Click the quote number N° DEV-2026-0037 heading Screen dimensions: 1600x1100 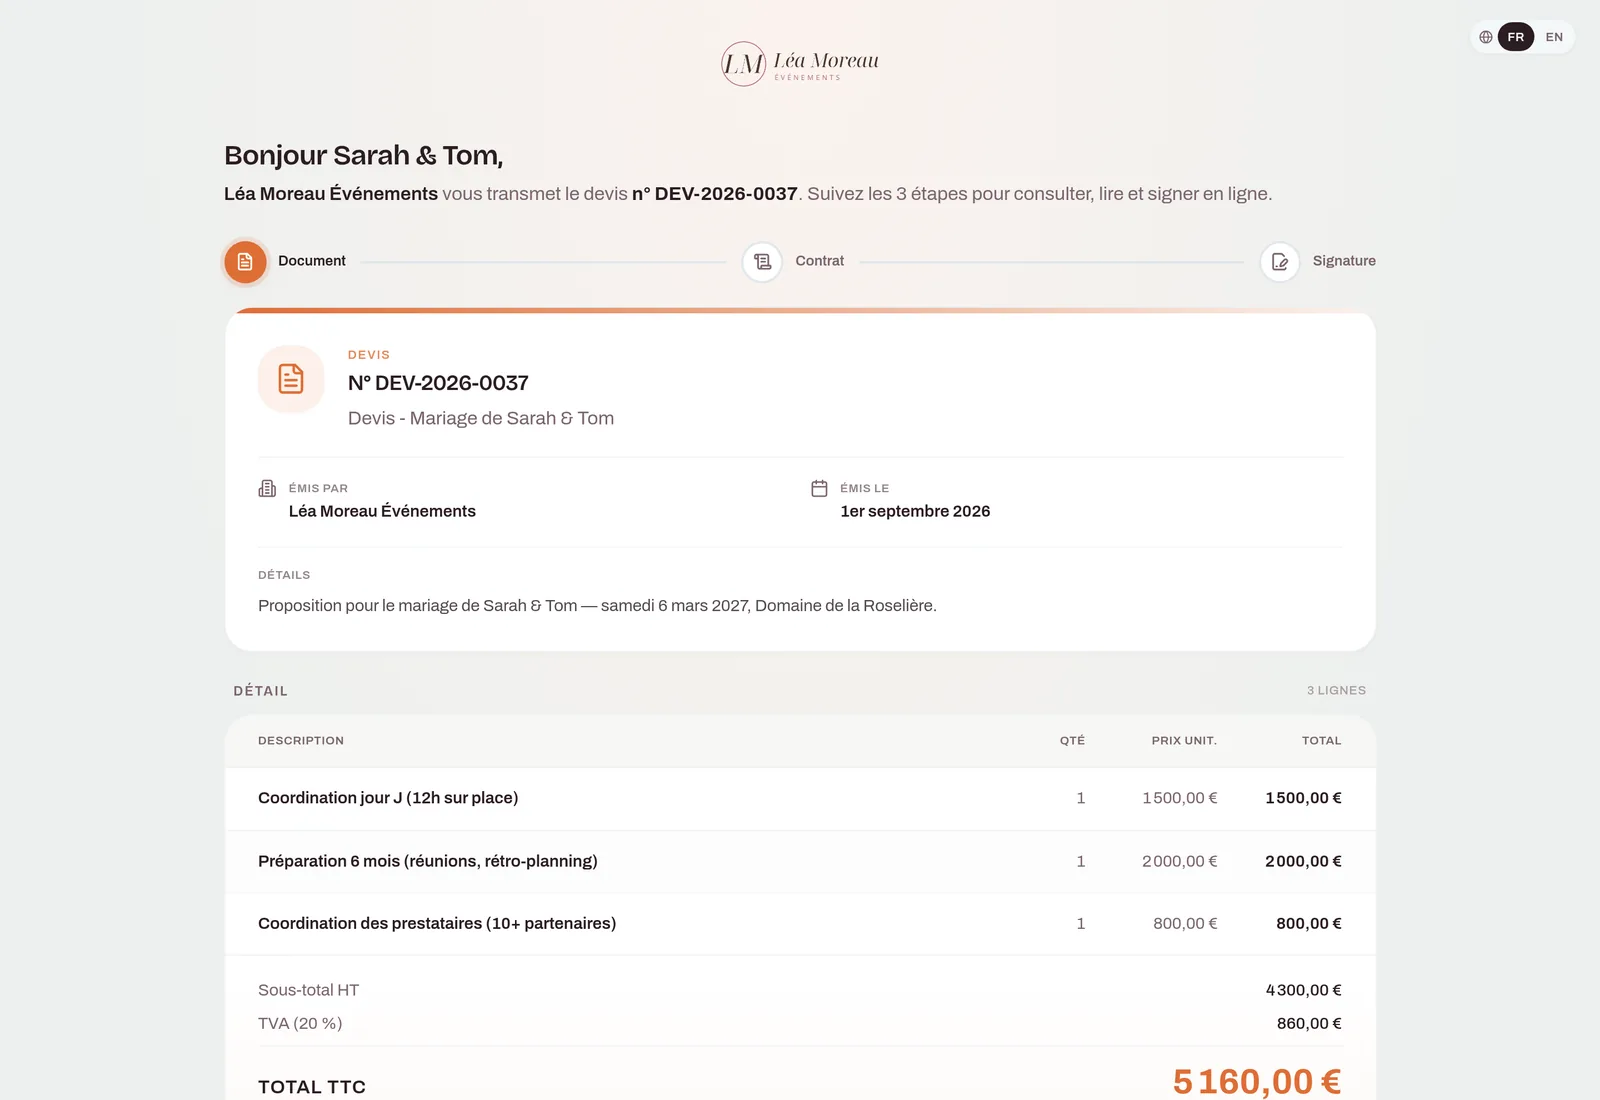coord(438,383)
